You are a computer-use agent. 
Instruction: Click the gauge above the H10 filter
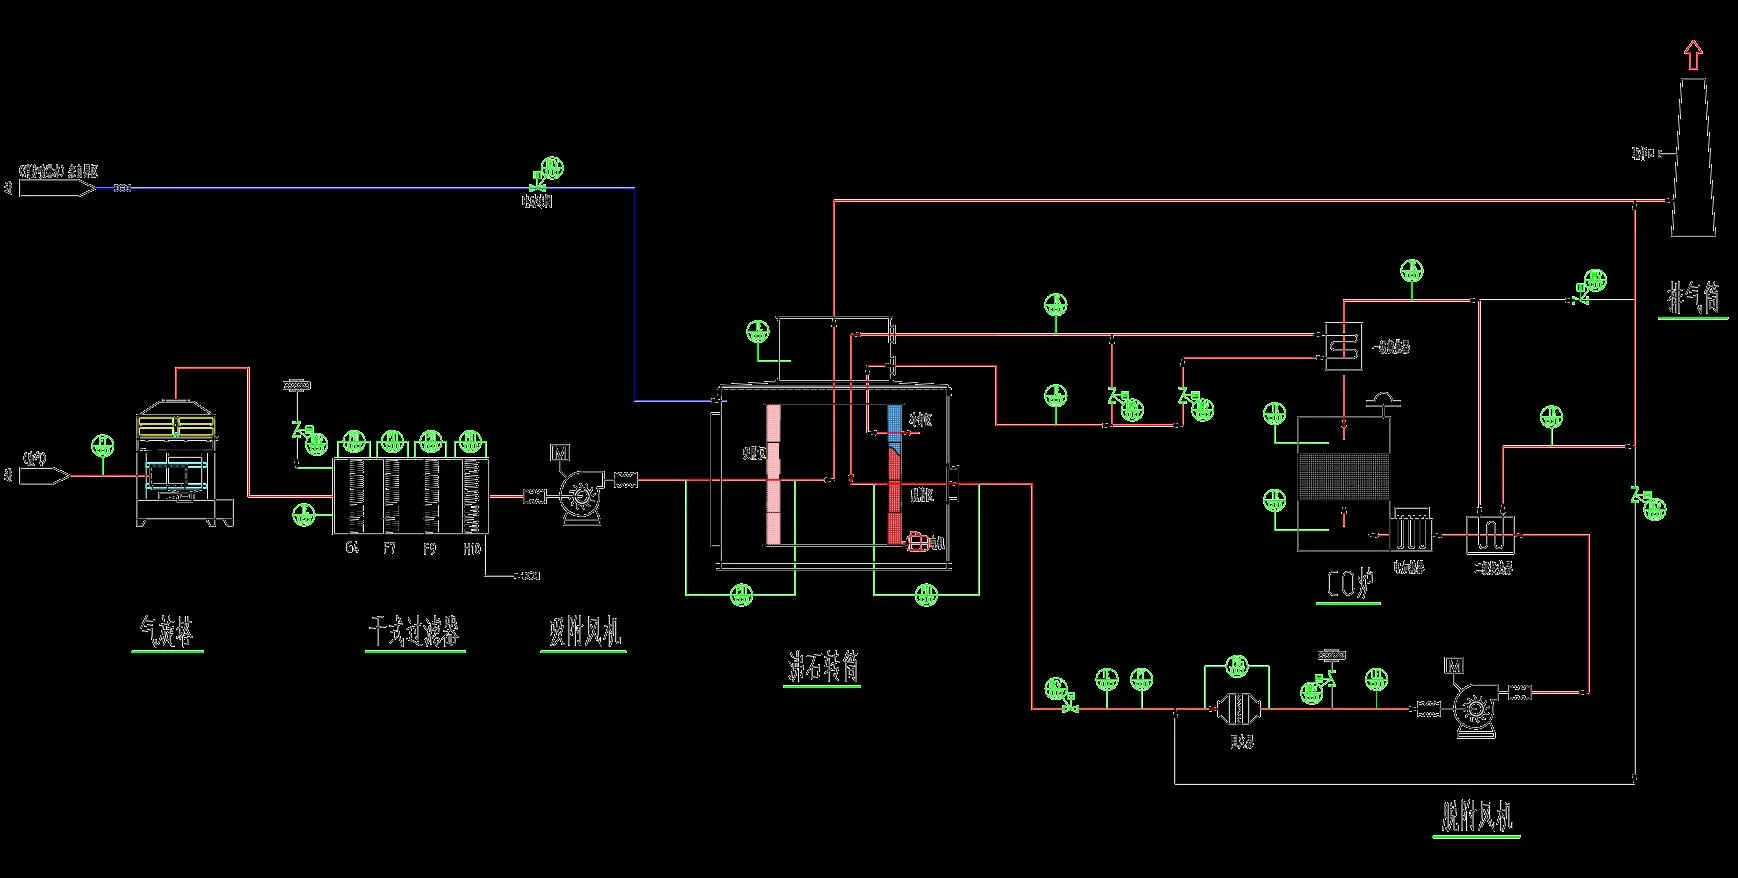click(x=470, y=441)
